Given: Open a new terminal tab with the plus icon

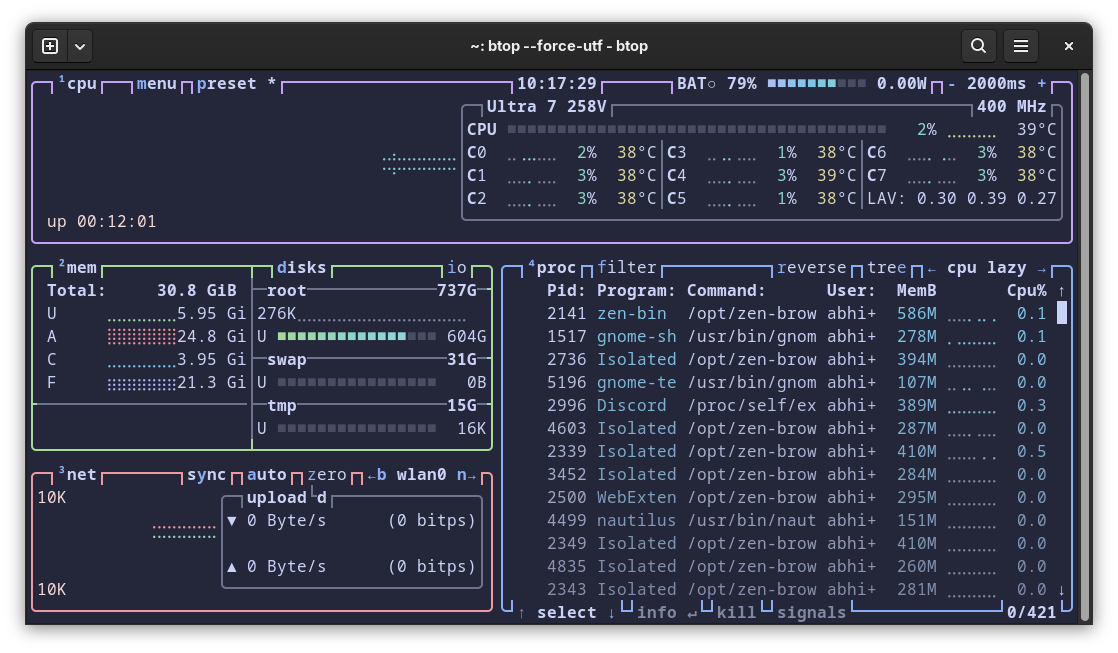Looking at the screenshot, I should pyautogui.click(x=48, y=45).
